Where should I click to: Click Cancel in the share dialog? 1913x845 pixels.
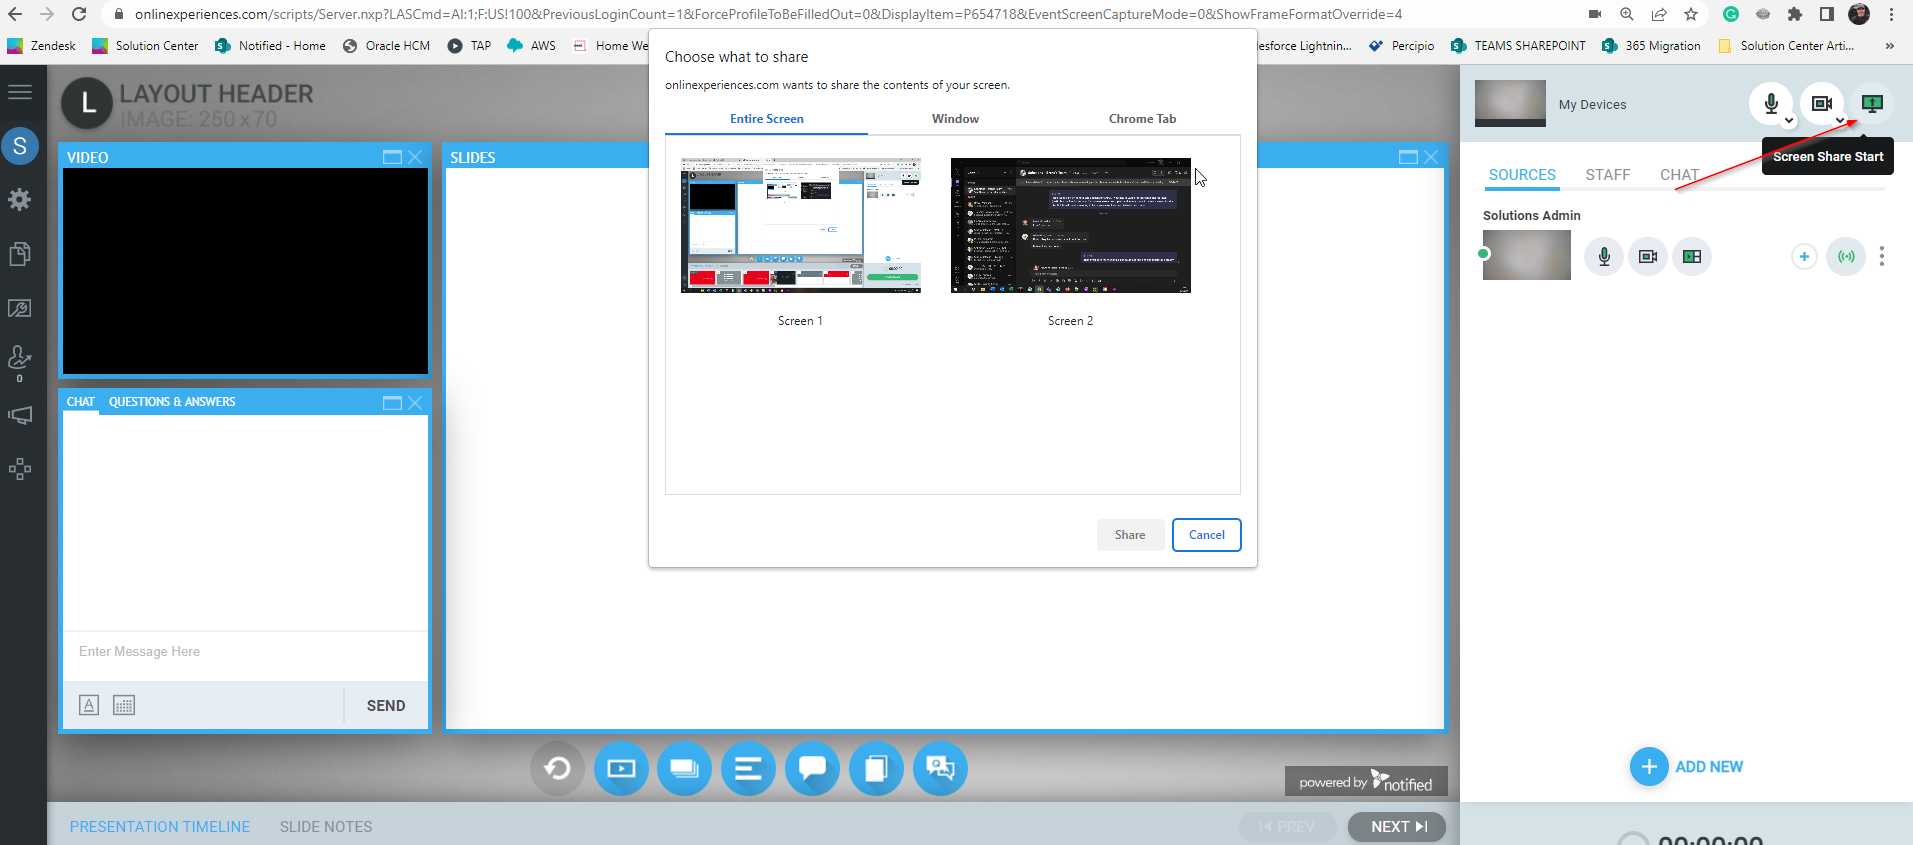click(1207, 535)
